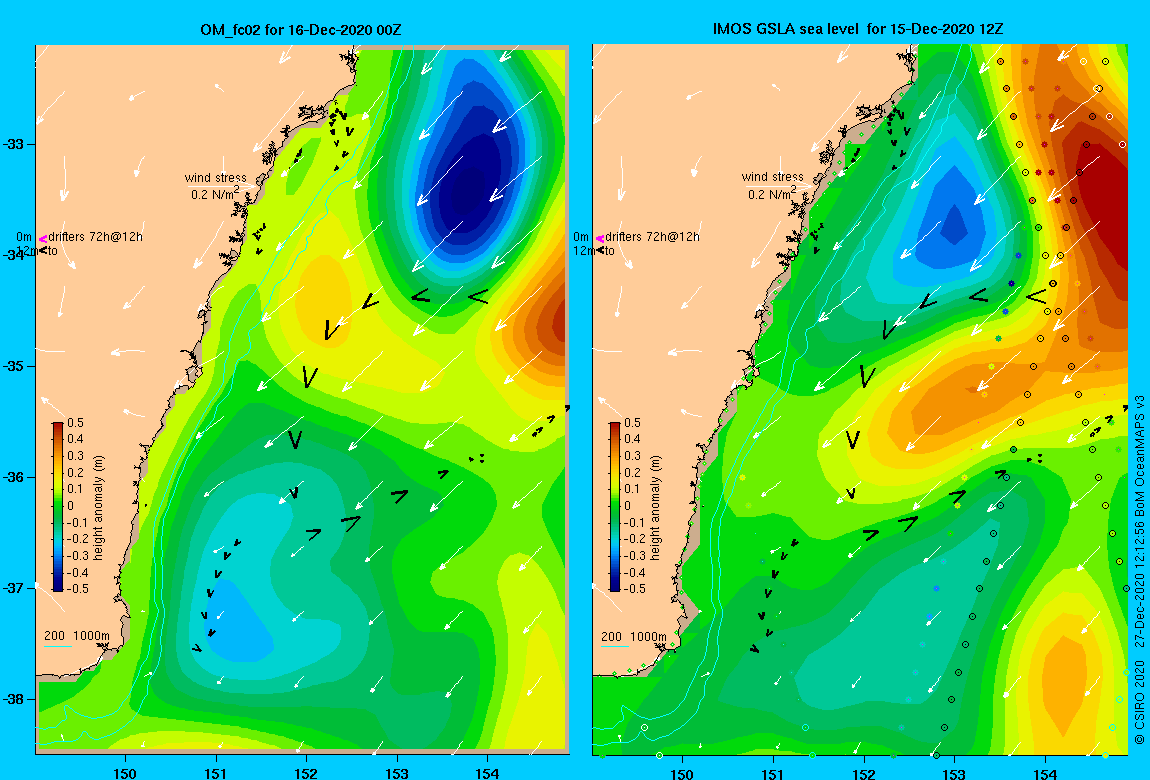The width and height of the screenshot is (1150, 780).
Task: Click longitude 151 under the right map
Action: pyautogui.click(x=773, y=773)
